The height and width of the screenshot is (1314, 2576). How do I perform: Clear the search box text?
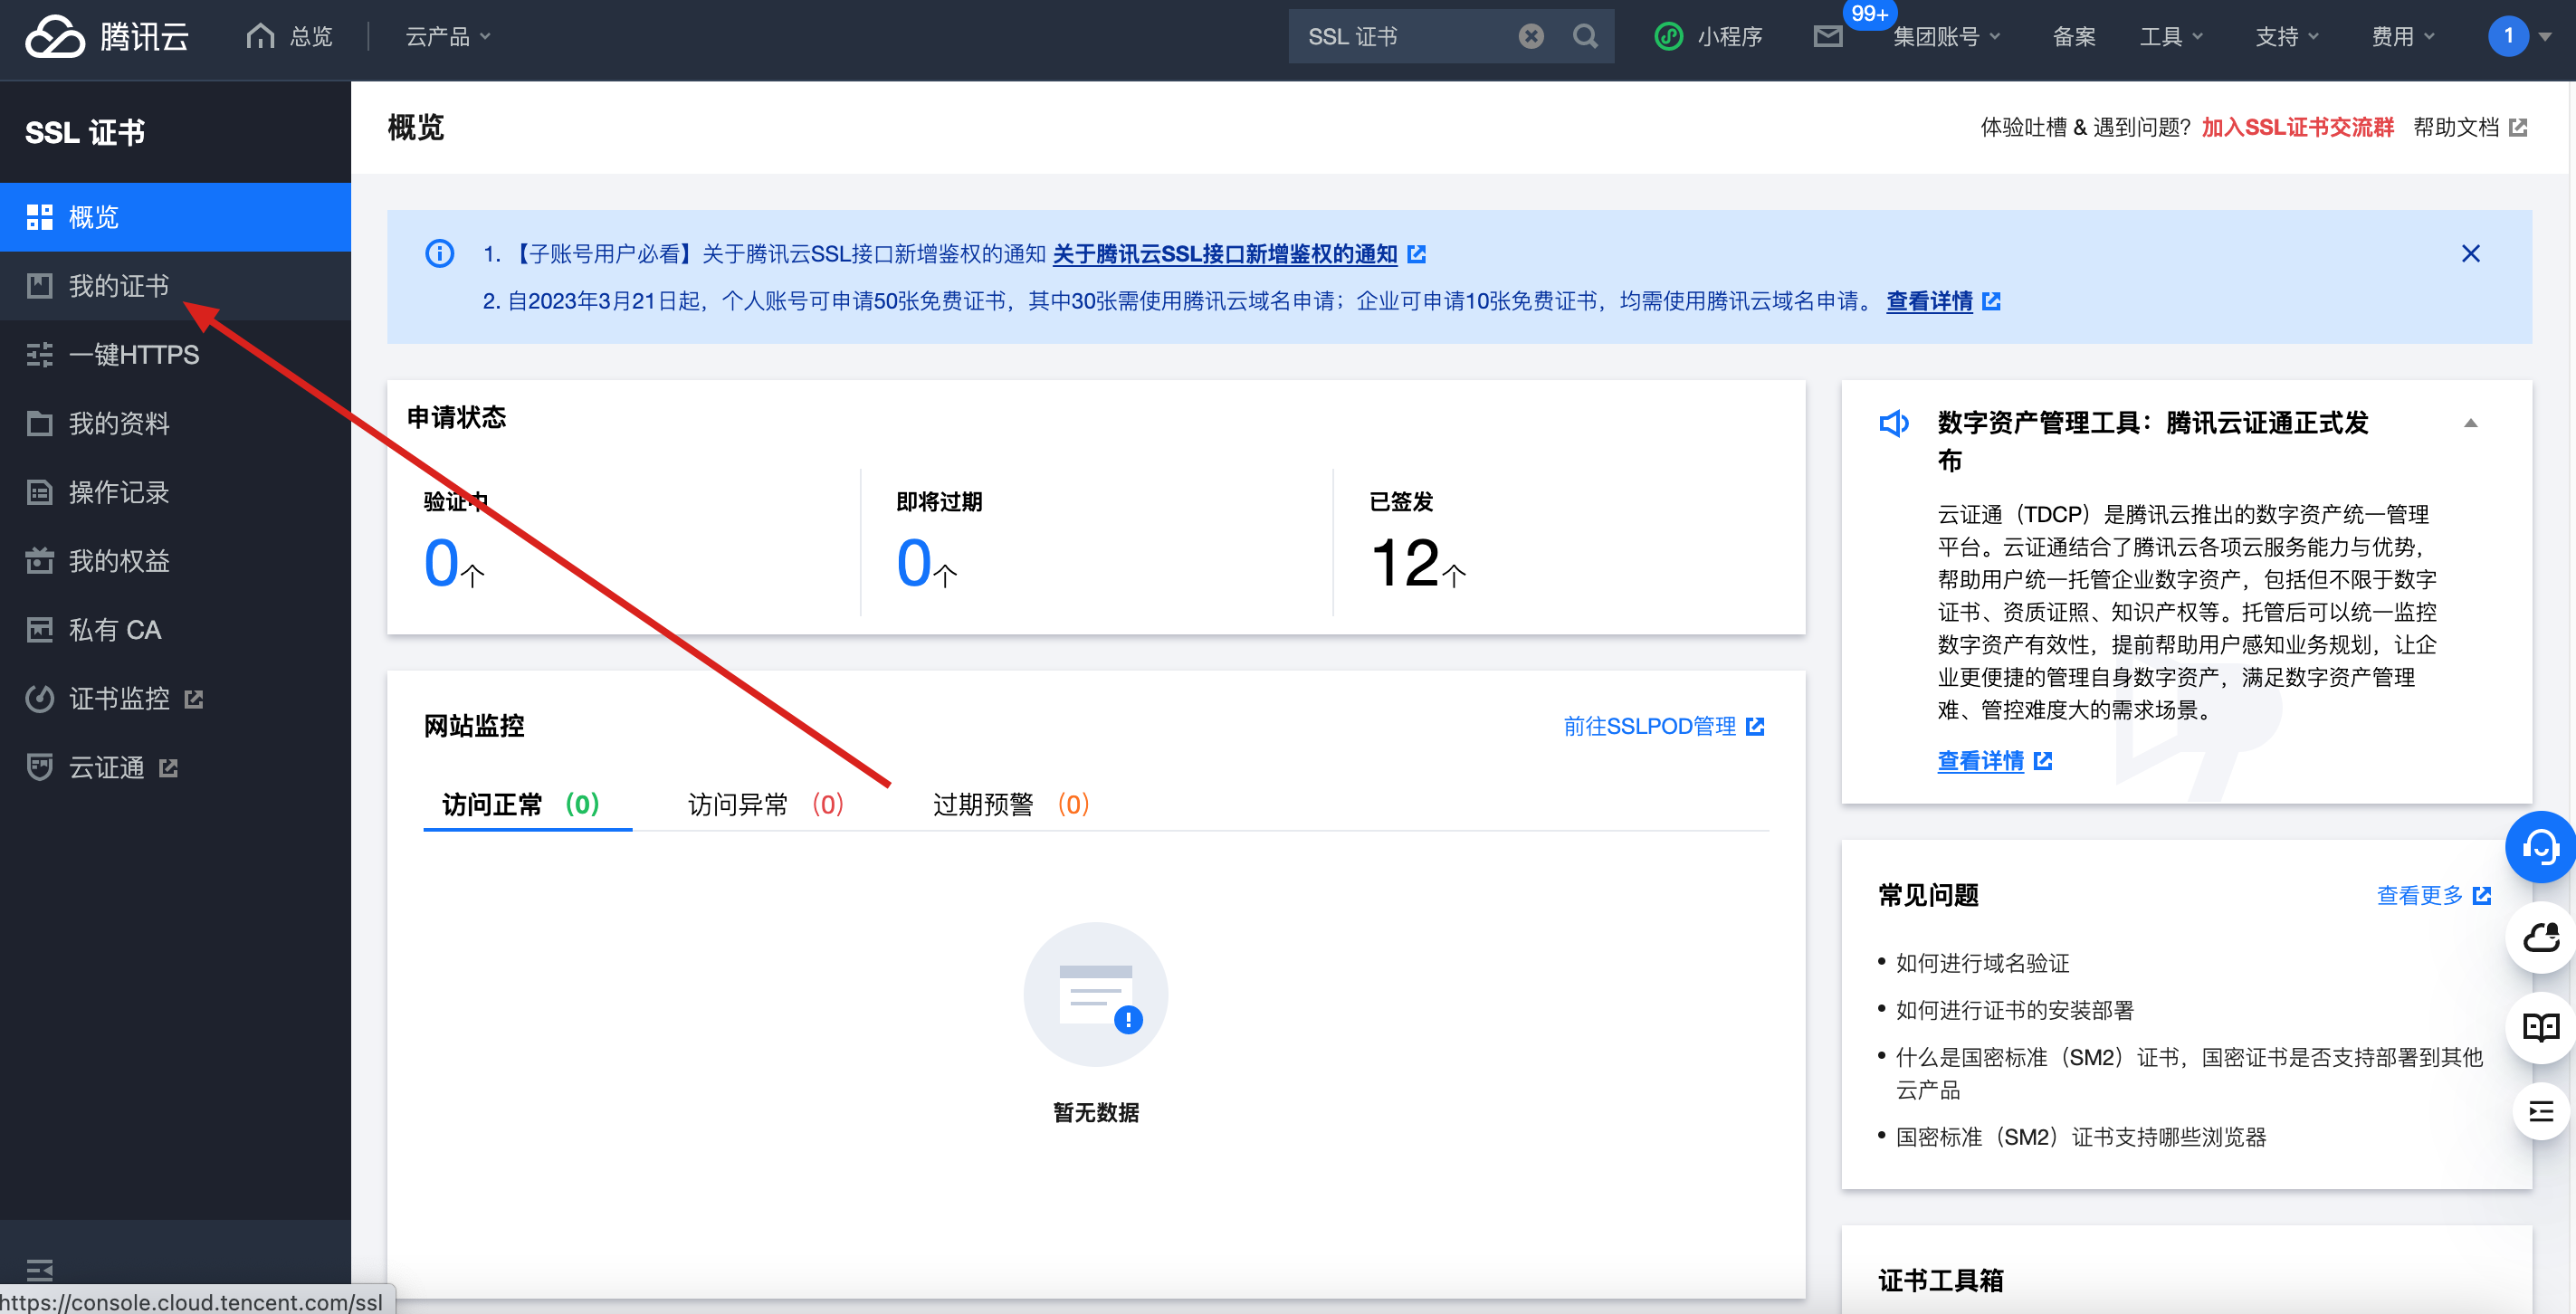tap(1531, 37)
